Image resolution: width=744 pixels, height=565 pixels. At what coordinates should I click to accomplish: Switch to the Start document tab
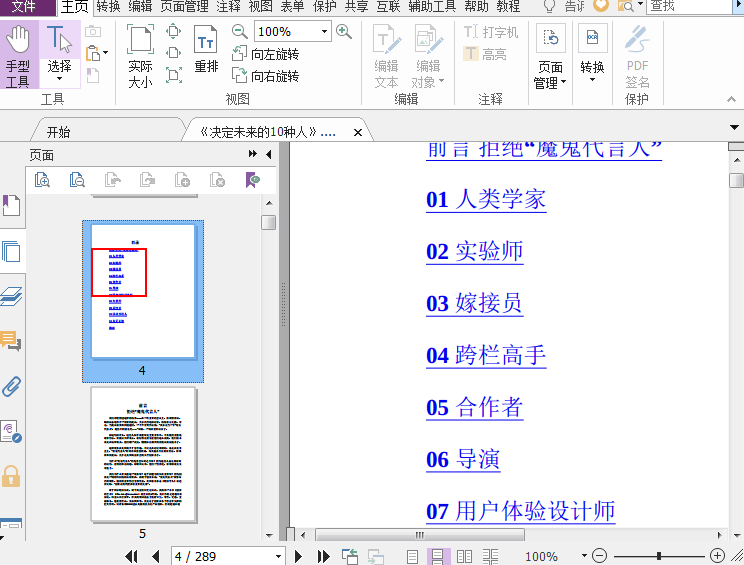point(58,132)
